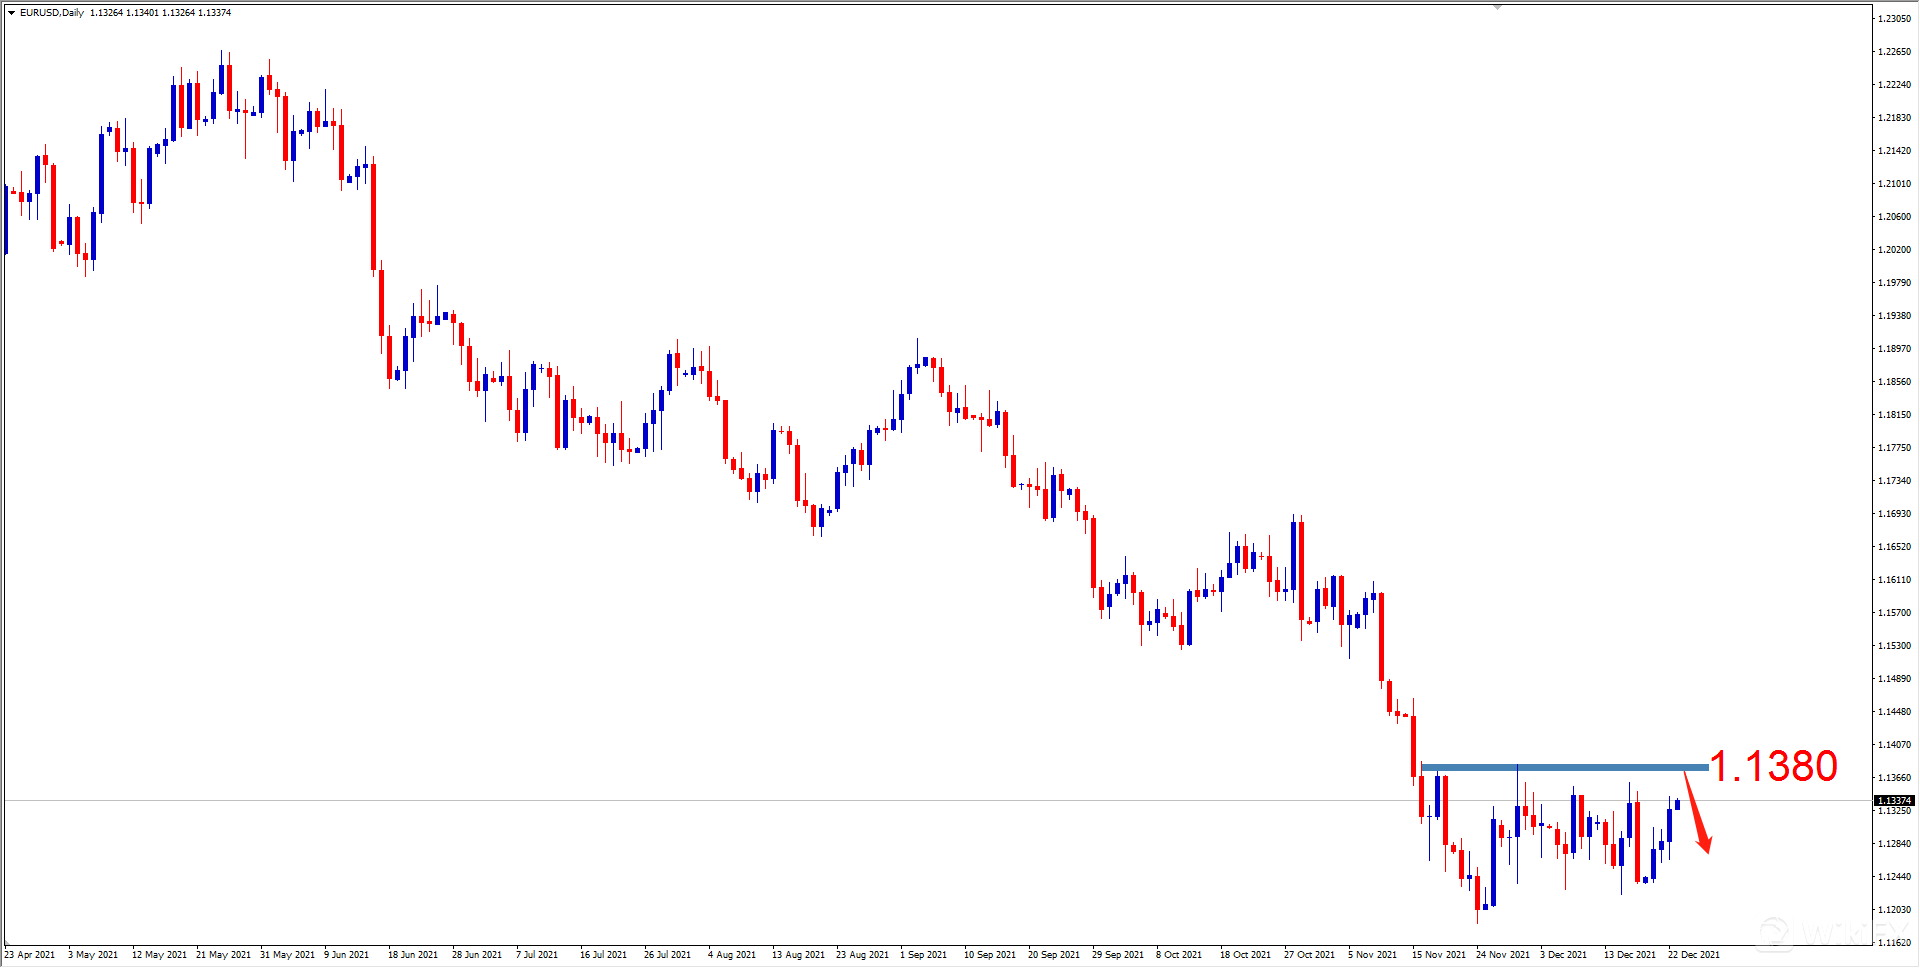
Task: Click the 23 Apr 2021 date label
Action: coord(30,955)
